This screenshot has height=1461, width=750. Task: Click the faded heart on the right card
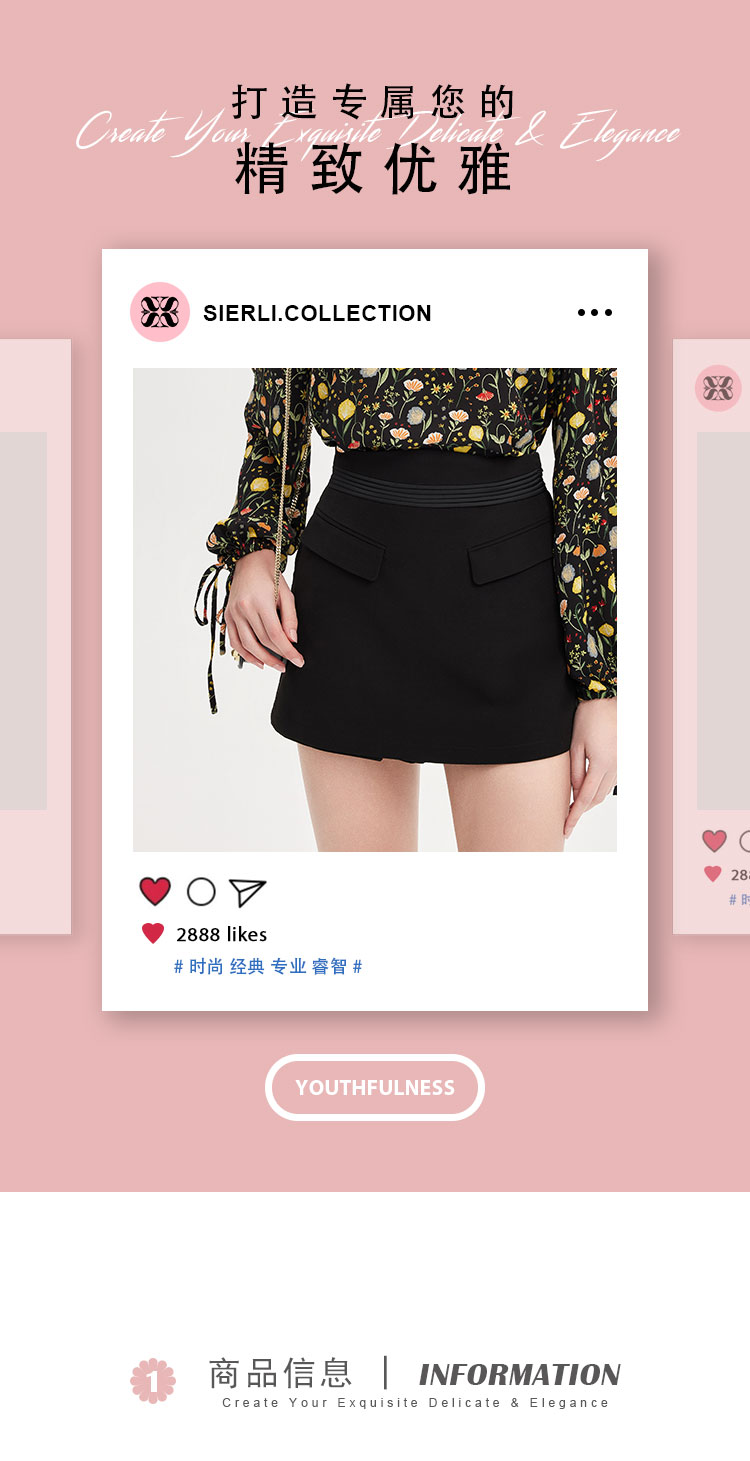coord(714,841)
